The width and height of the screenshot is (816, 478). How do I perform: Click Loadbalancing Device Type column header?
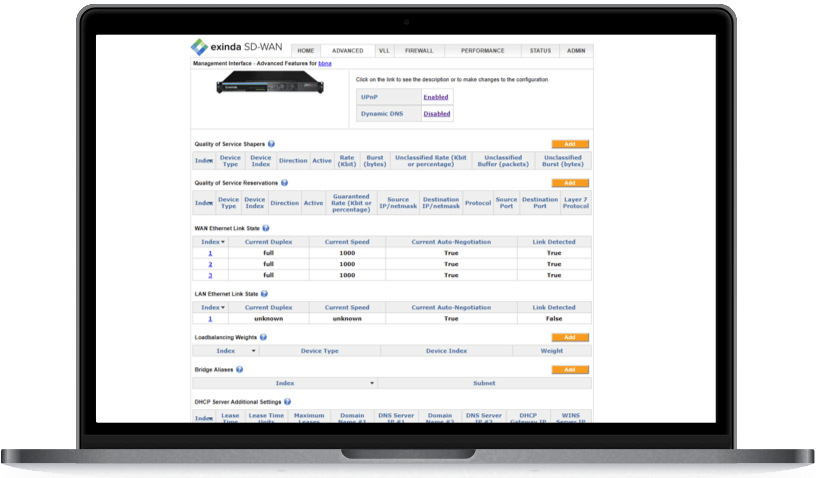click(320, 351)
